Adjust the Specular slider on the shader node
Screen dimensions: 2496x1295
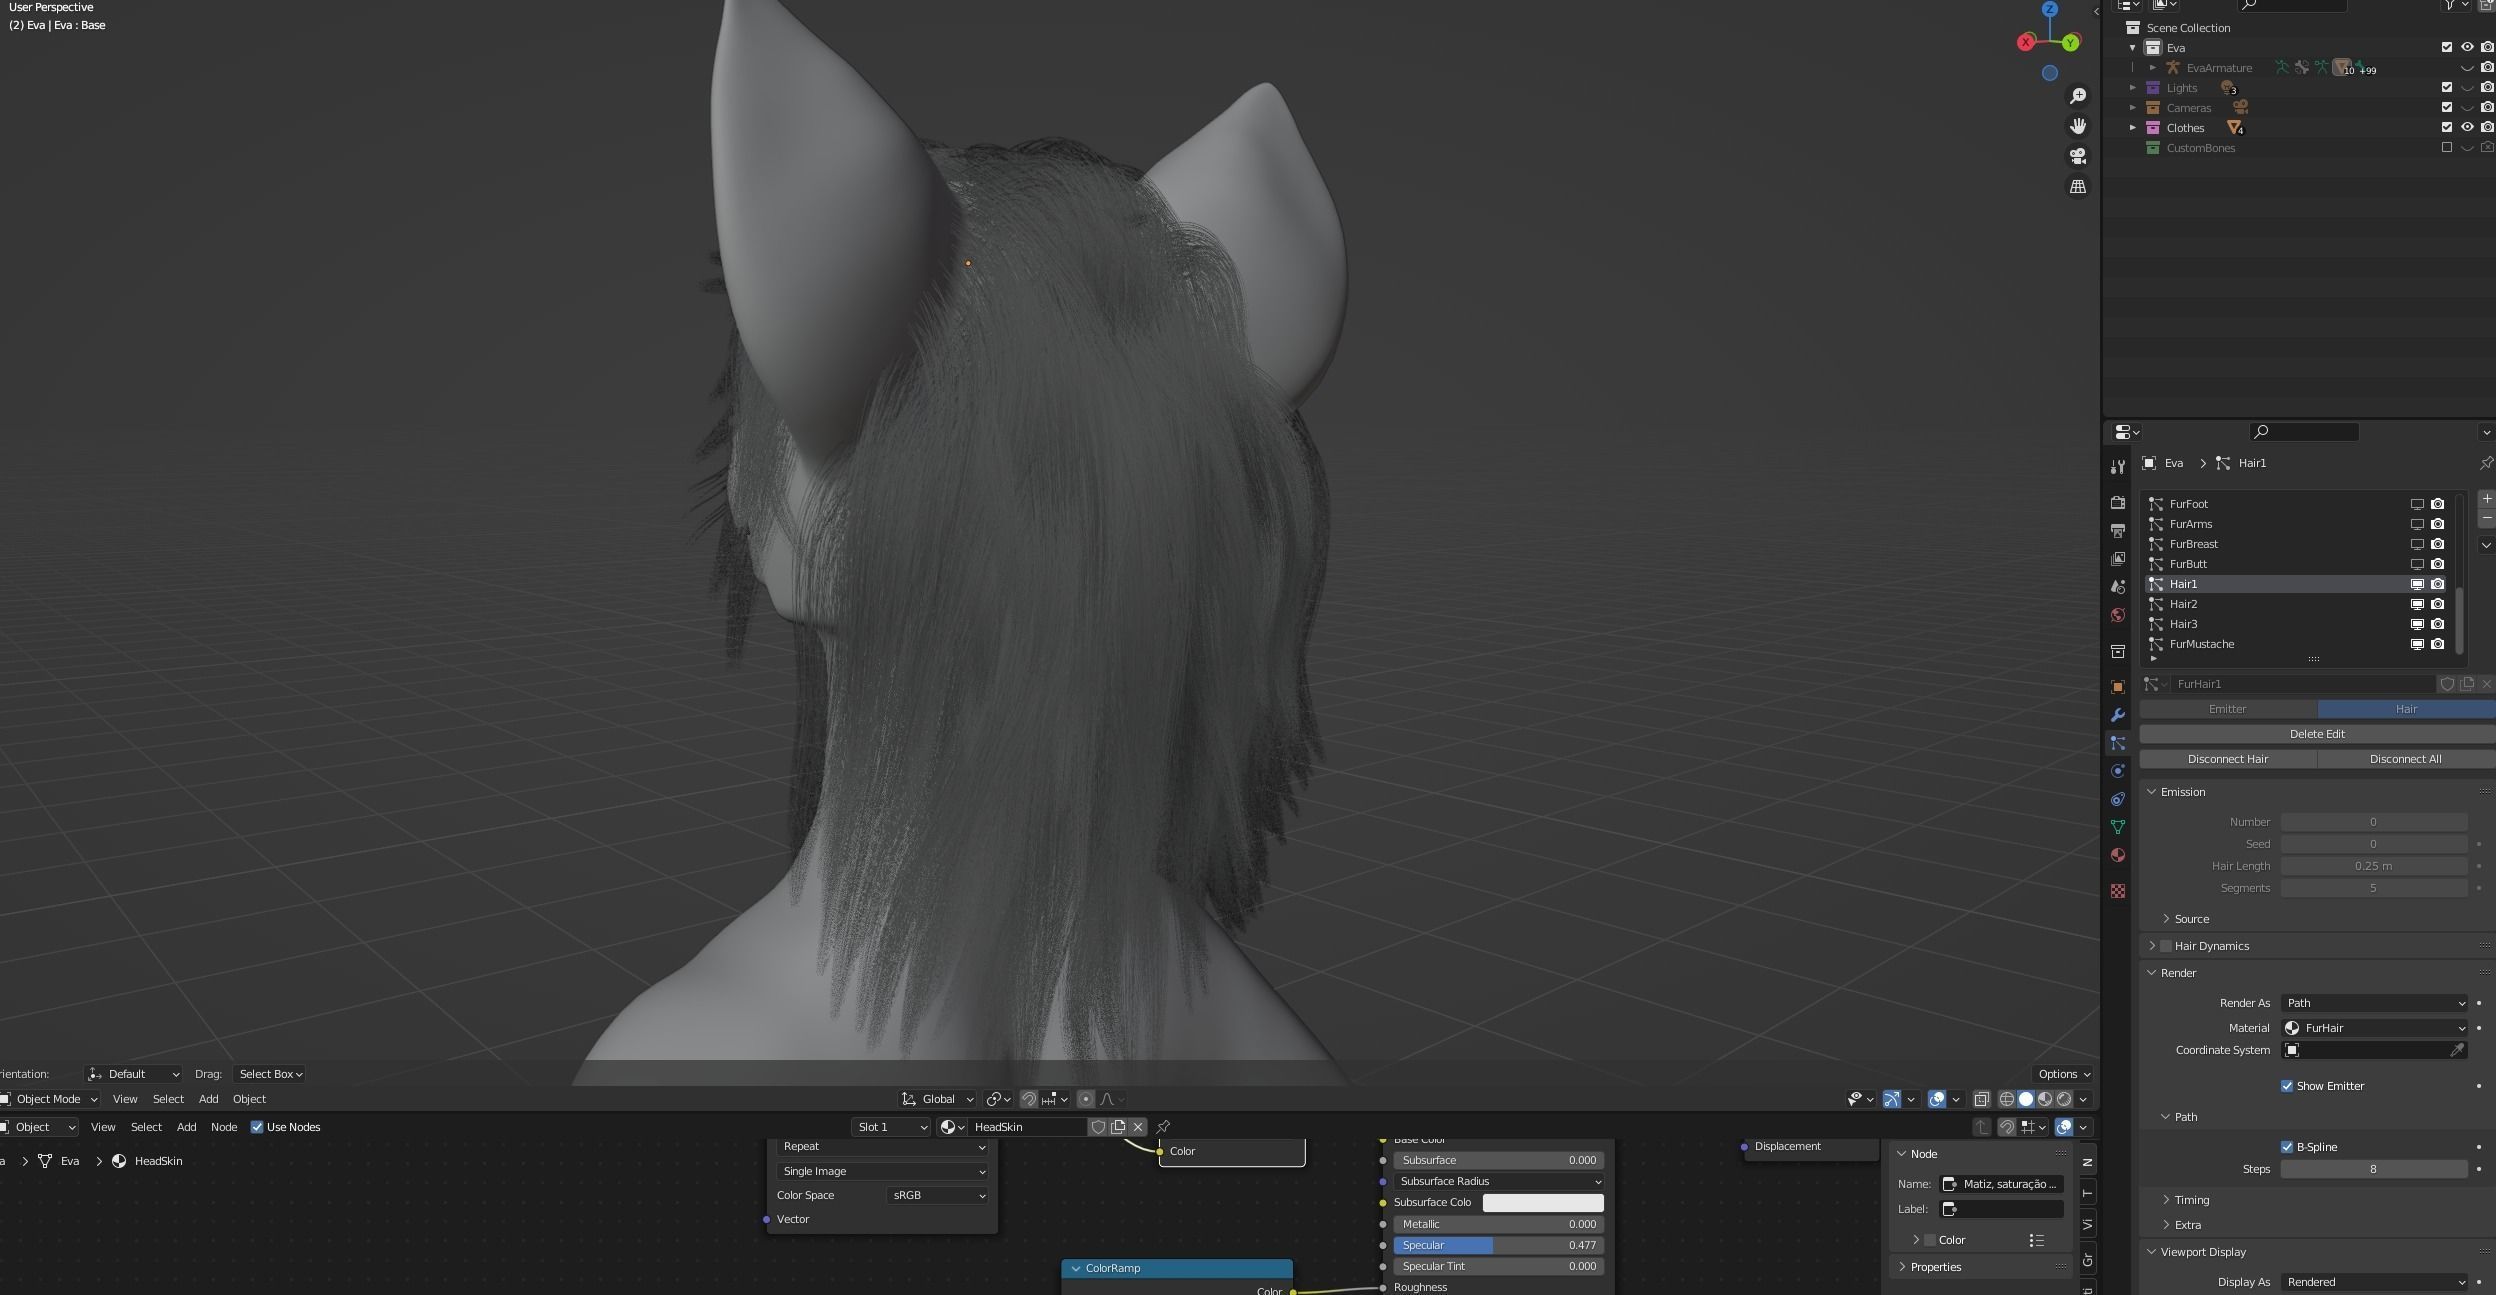(x=1499, y=1245)
